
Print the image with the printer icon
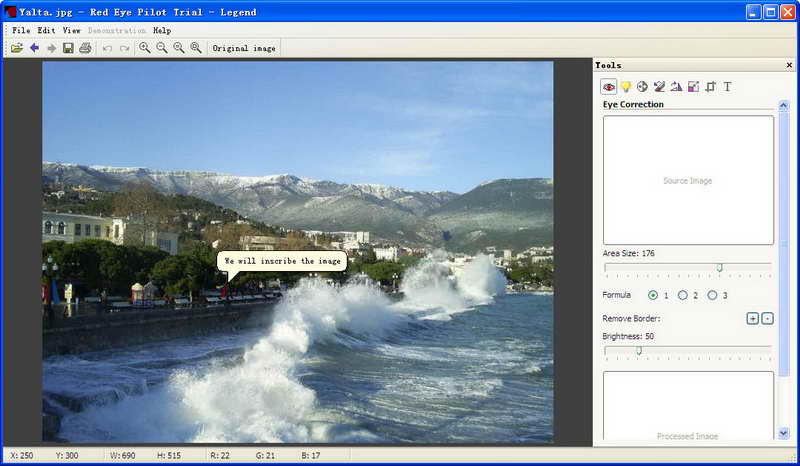pyautogui.click(x=85, y=48)
